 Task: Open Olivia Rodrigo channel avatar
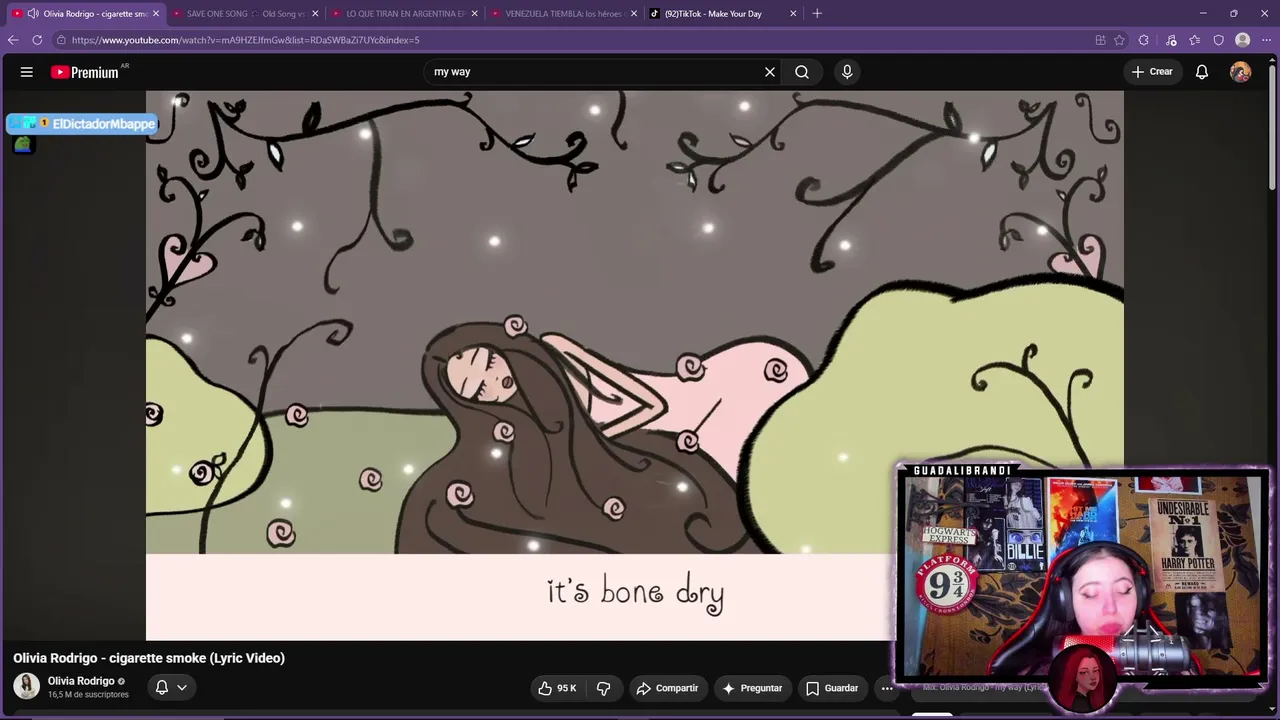click(x=26, y=686)
